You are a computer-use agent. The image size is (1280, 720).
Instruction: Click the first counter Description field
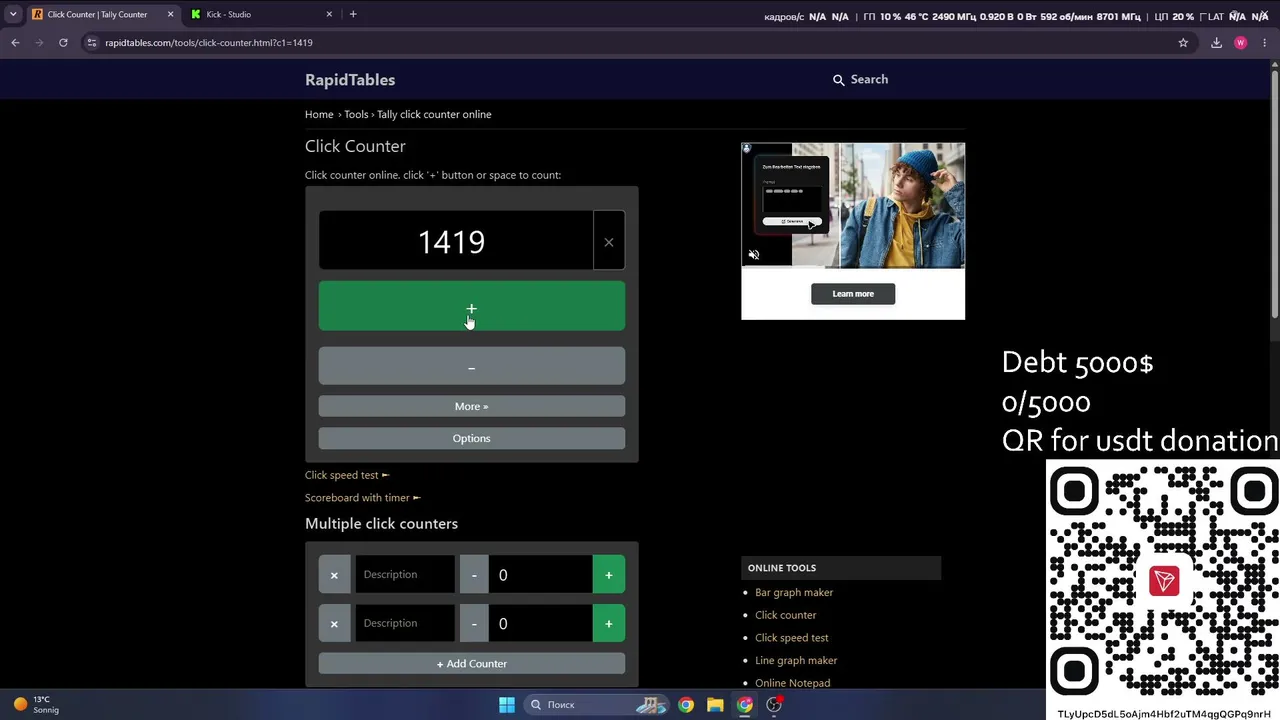[x=405, y=575]
